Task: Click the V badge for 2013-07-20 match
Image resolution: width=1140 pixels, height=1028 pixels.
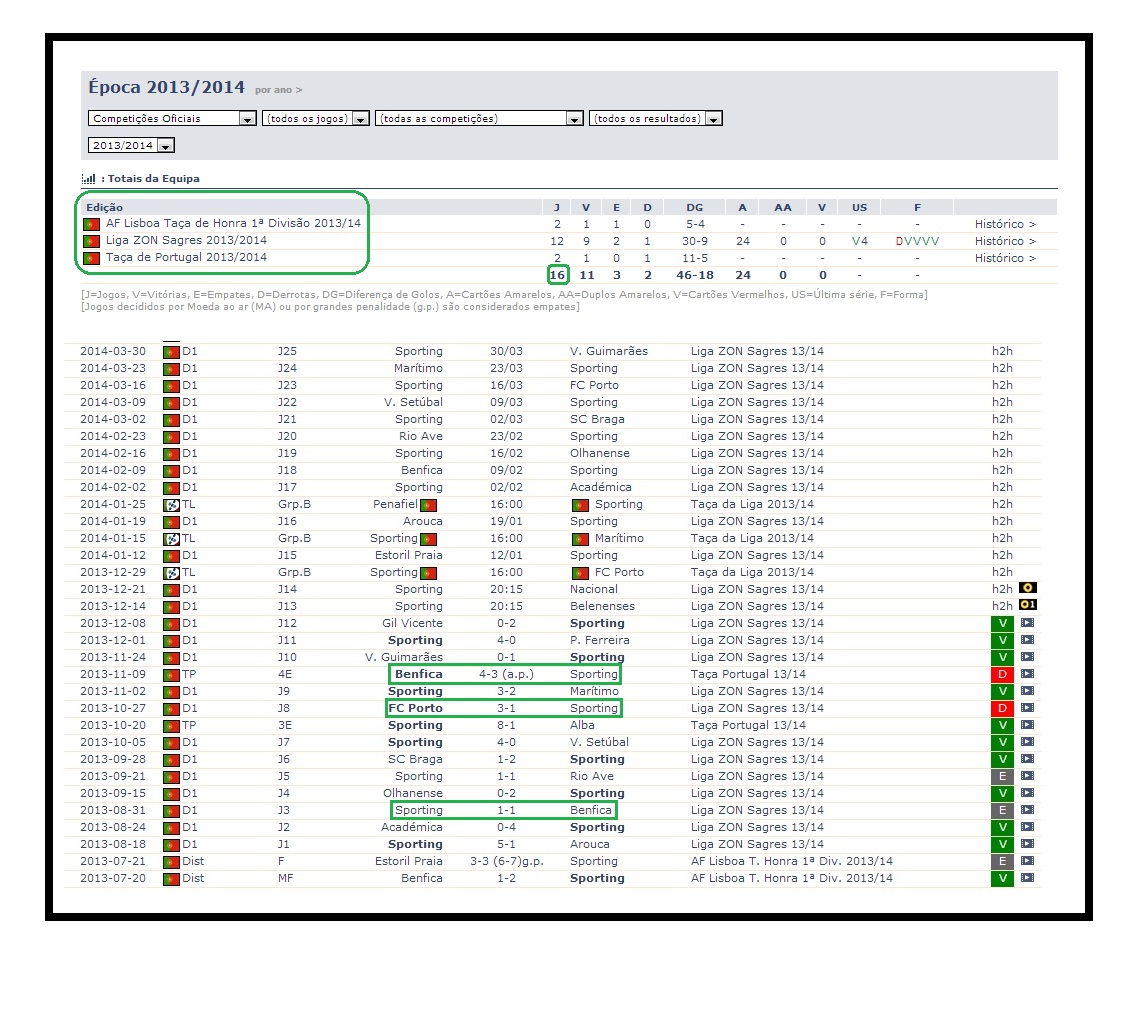Action: [x=1003, y=878]
